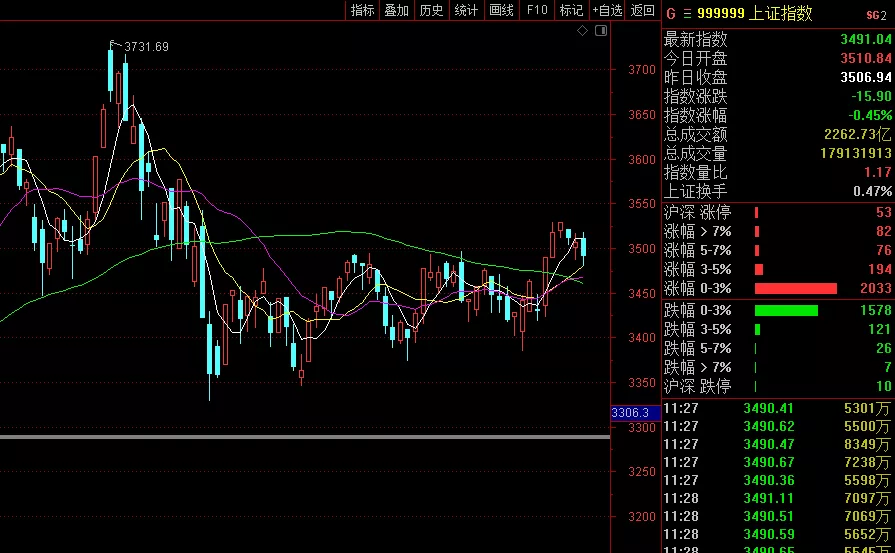This screenshot has height=553, width=895.
Task: Click the 涨幅 3-5% count 194
Action: (x=880, y=269)
